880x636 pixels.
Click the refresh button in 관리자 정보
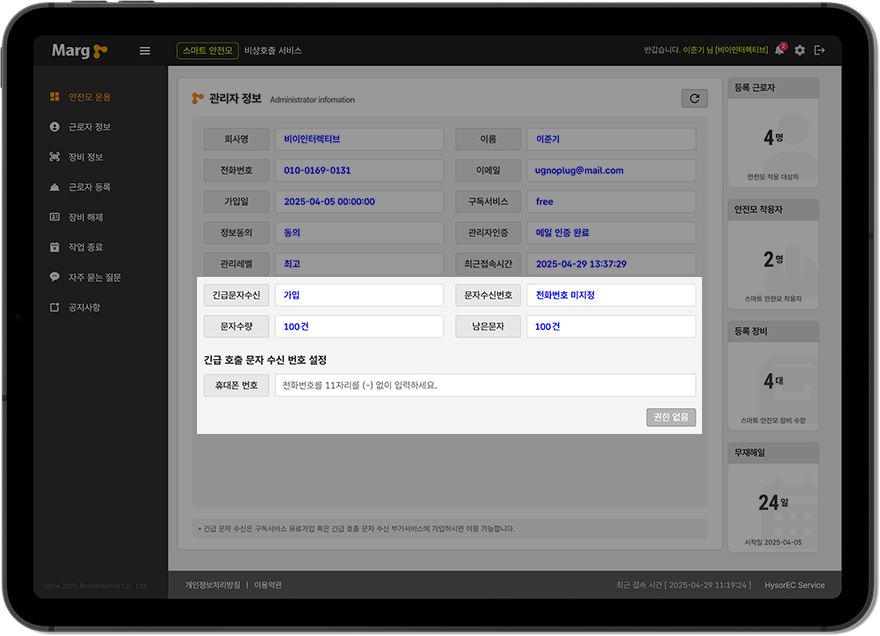click(x=694, y=99)
